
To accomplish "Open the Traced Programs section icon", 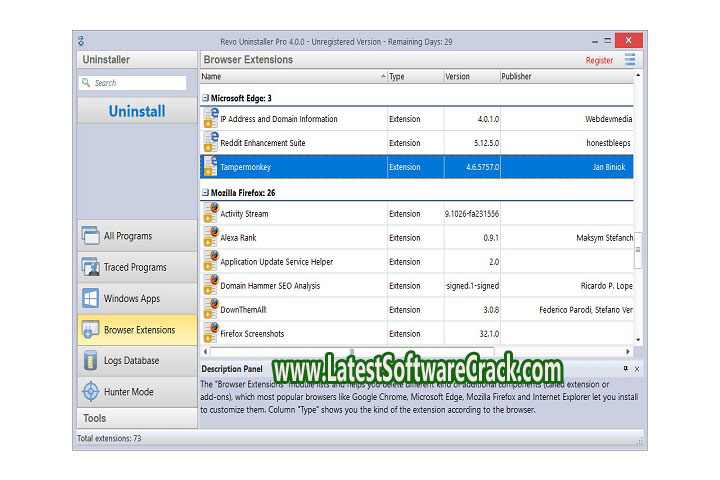I will tap(90, 267).
